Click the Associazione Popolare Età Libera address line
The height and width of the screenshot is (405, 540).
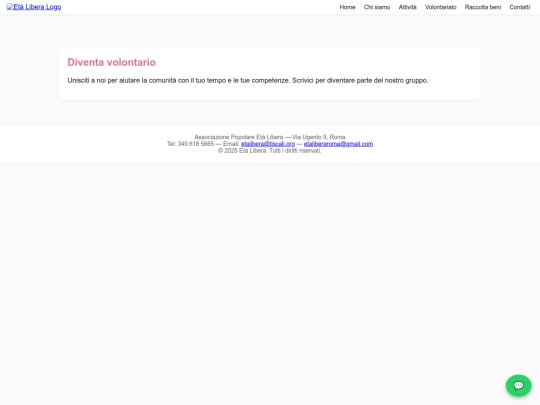(270, 137)
